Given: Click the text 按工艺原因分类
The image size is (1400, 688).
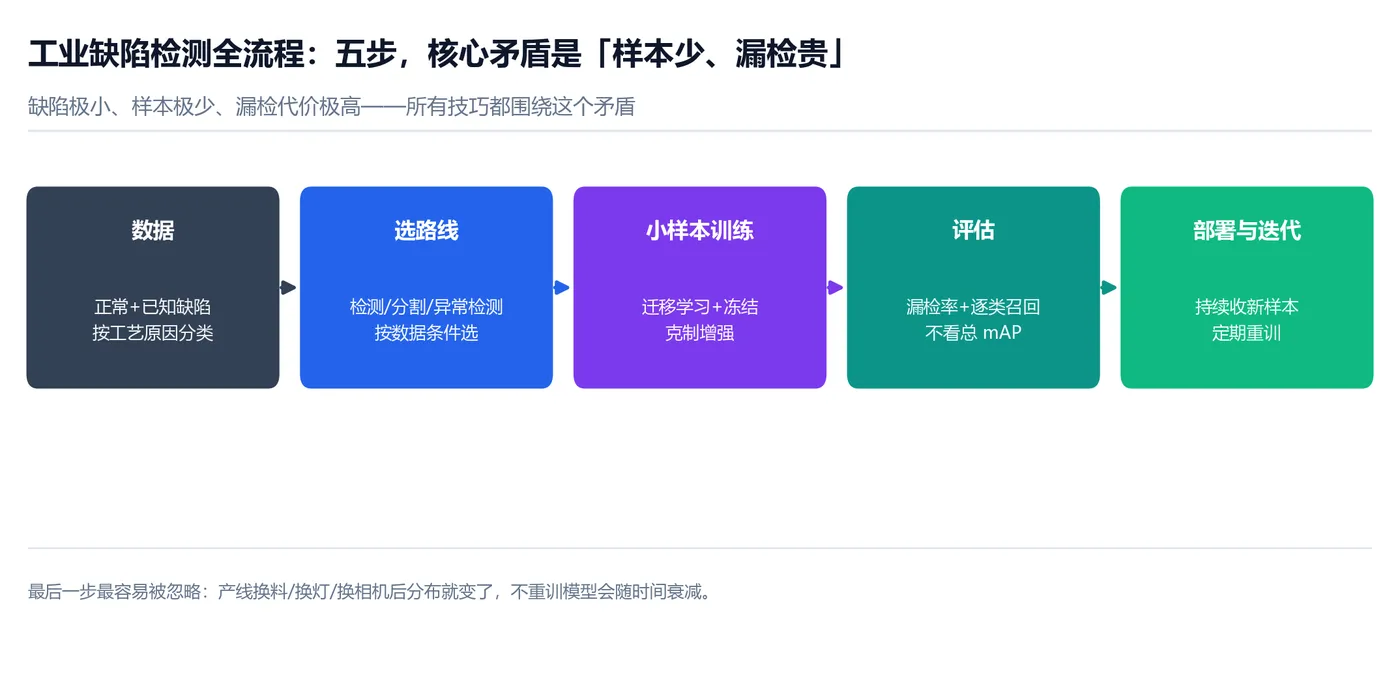Looking at the screenshot, I should [153, 333].
